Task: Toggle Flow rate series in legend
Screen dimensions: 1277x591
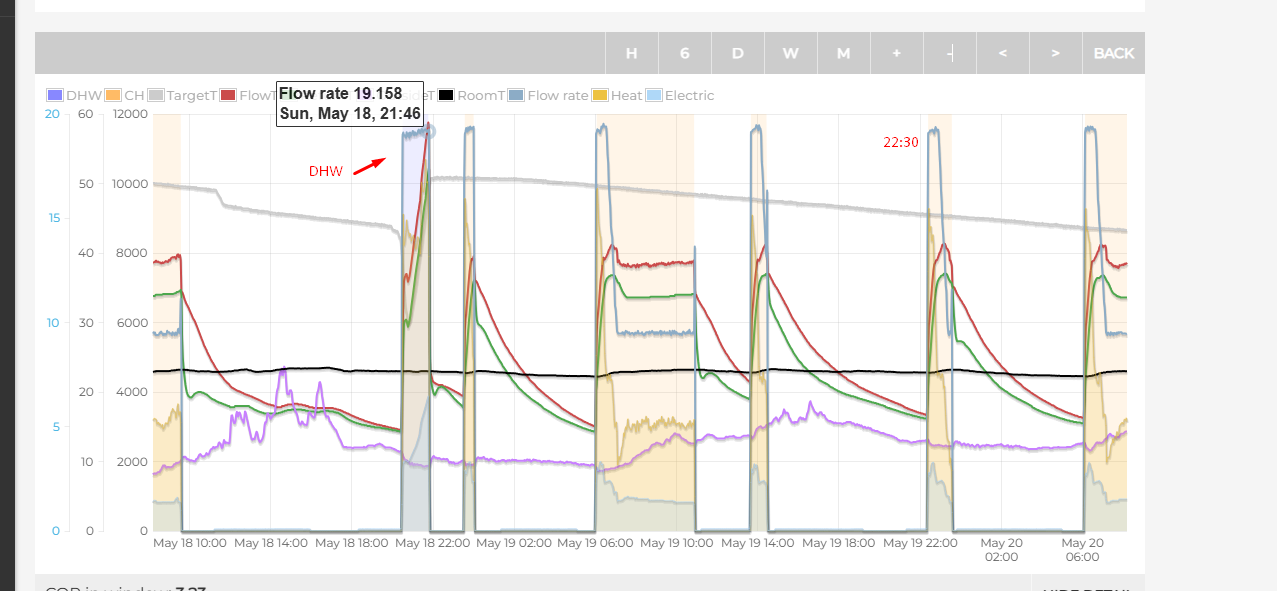Action: (x=547, y=96)
